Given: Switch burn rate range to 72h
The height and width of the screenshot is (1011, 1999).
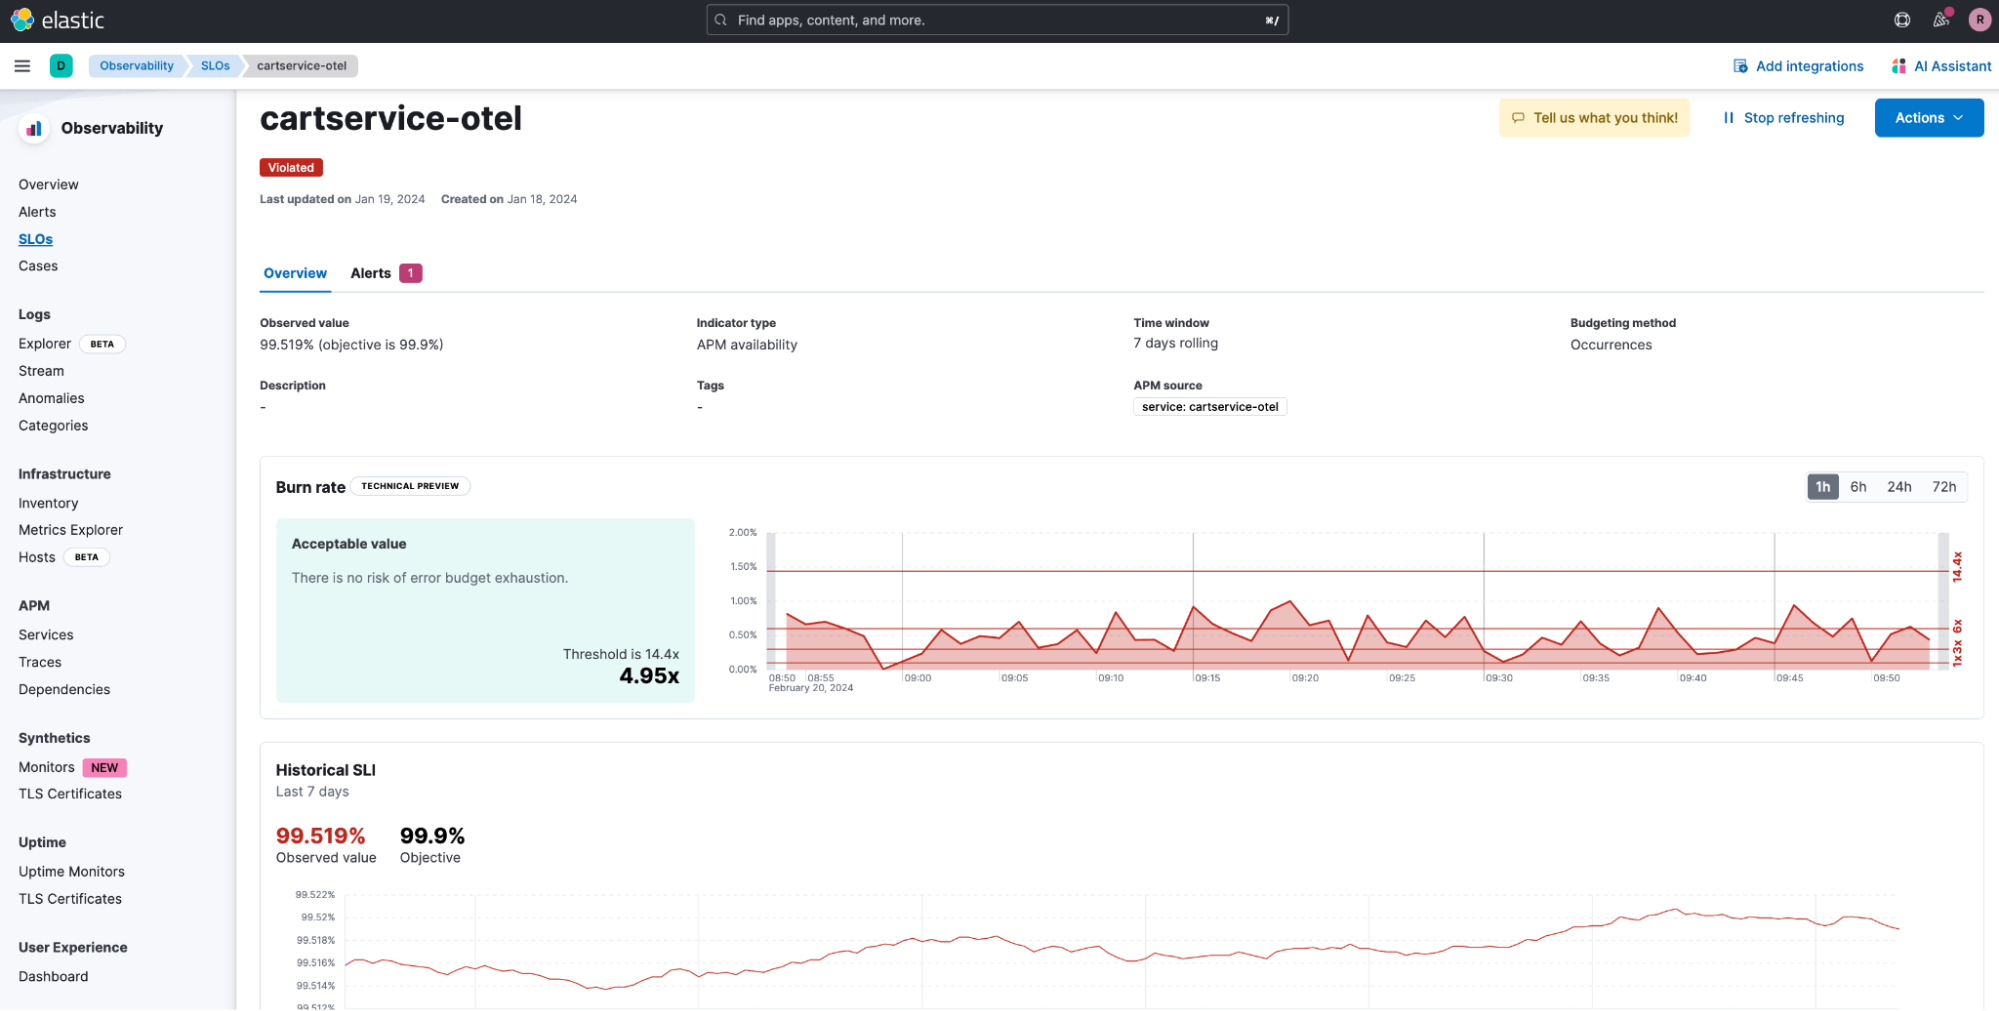Looking at the screenshot, I should pyautogui.click(x=1944, y=487).
